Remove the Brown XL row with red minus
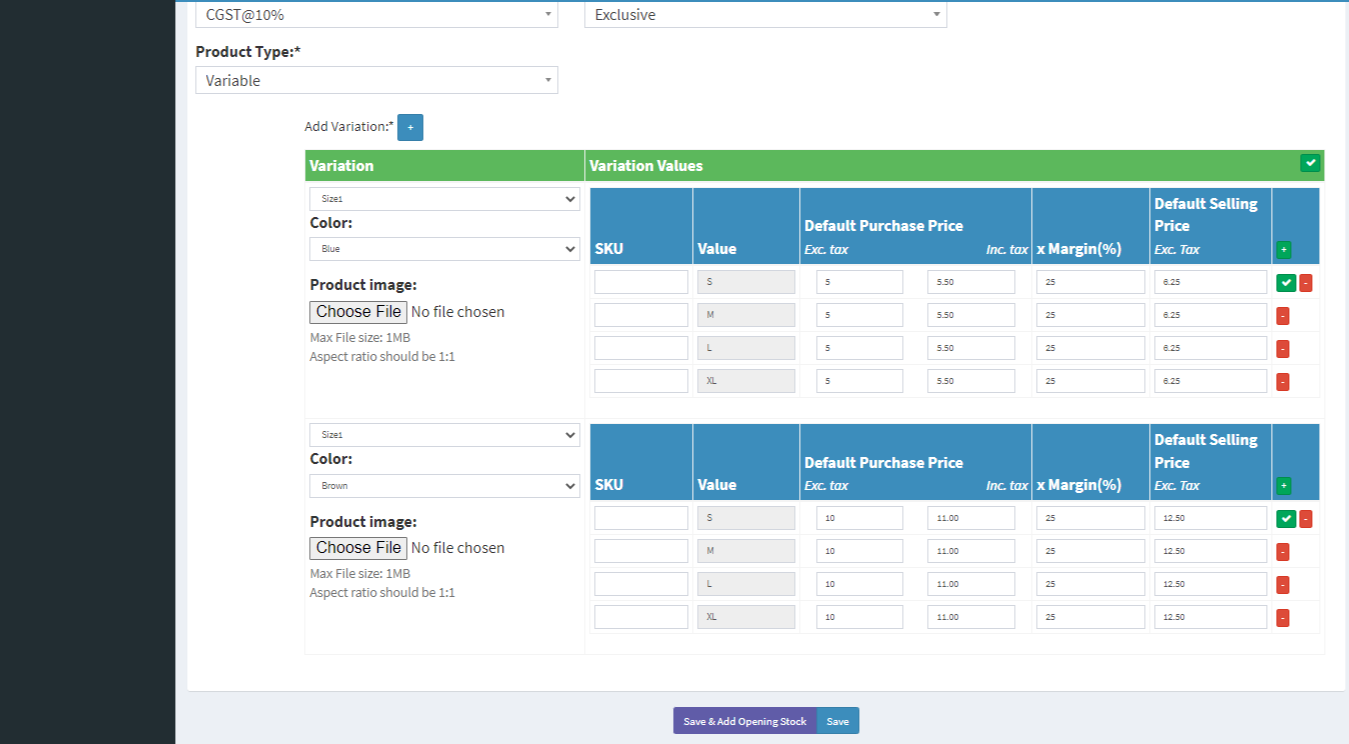 (x=1283, y=618)
